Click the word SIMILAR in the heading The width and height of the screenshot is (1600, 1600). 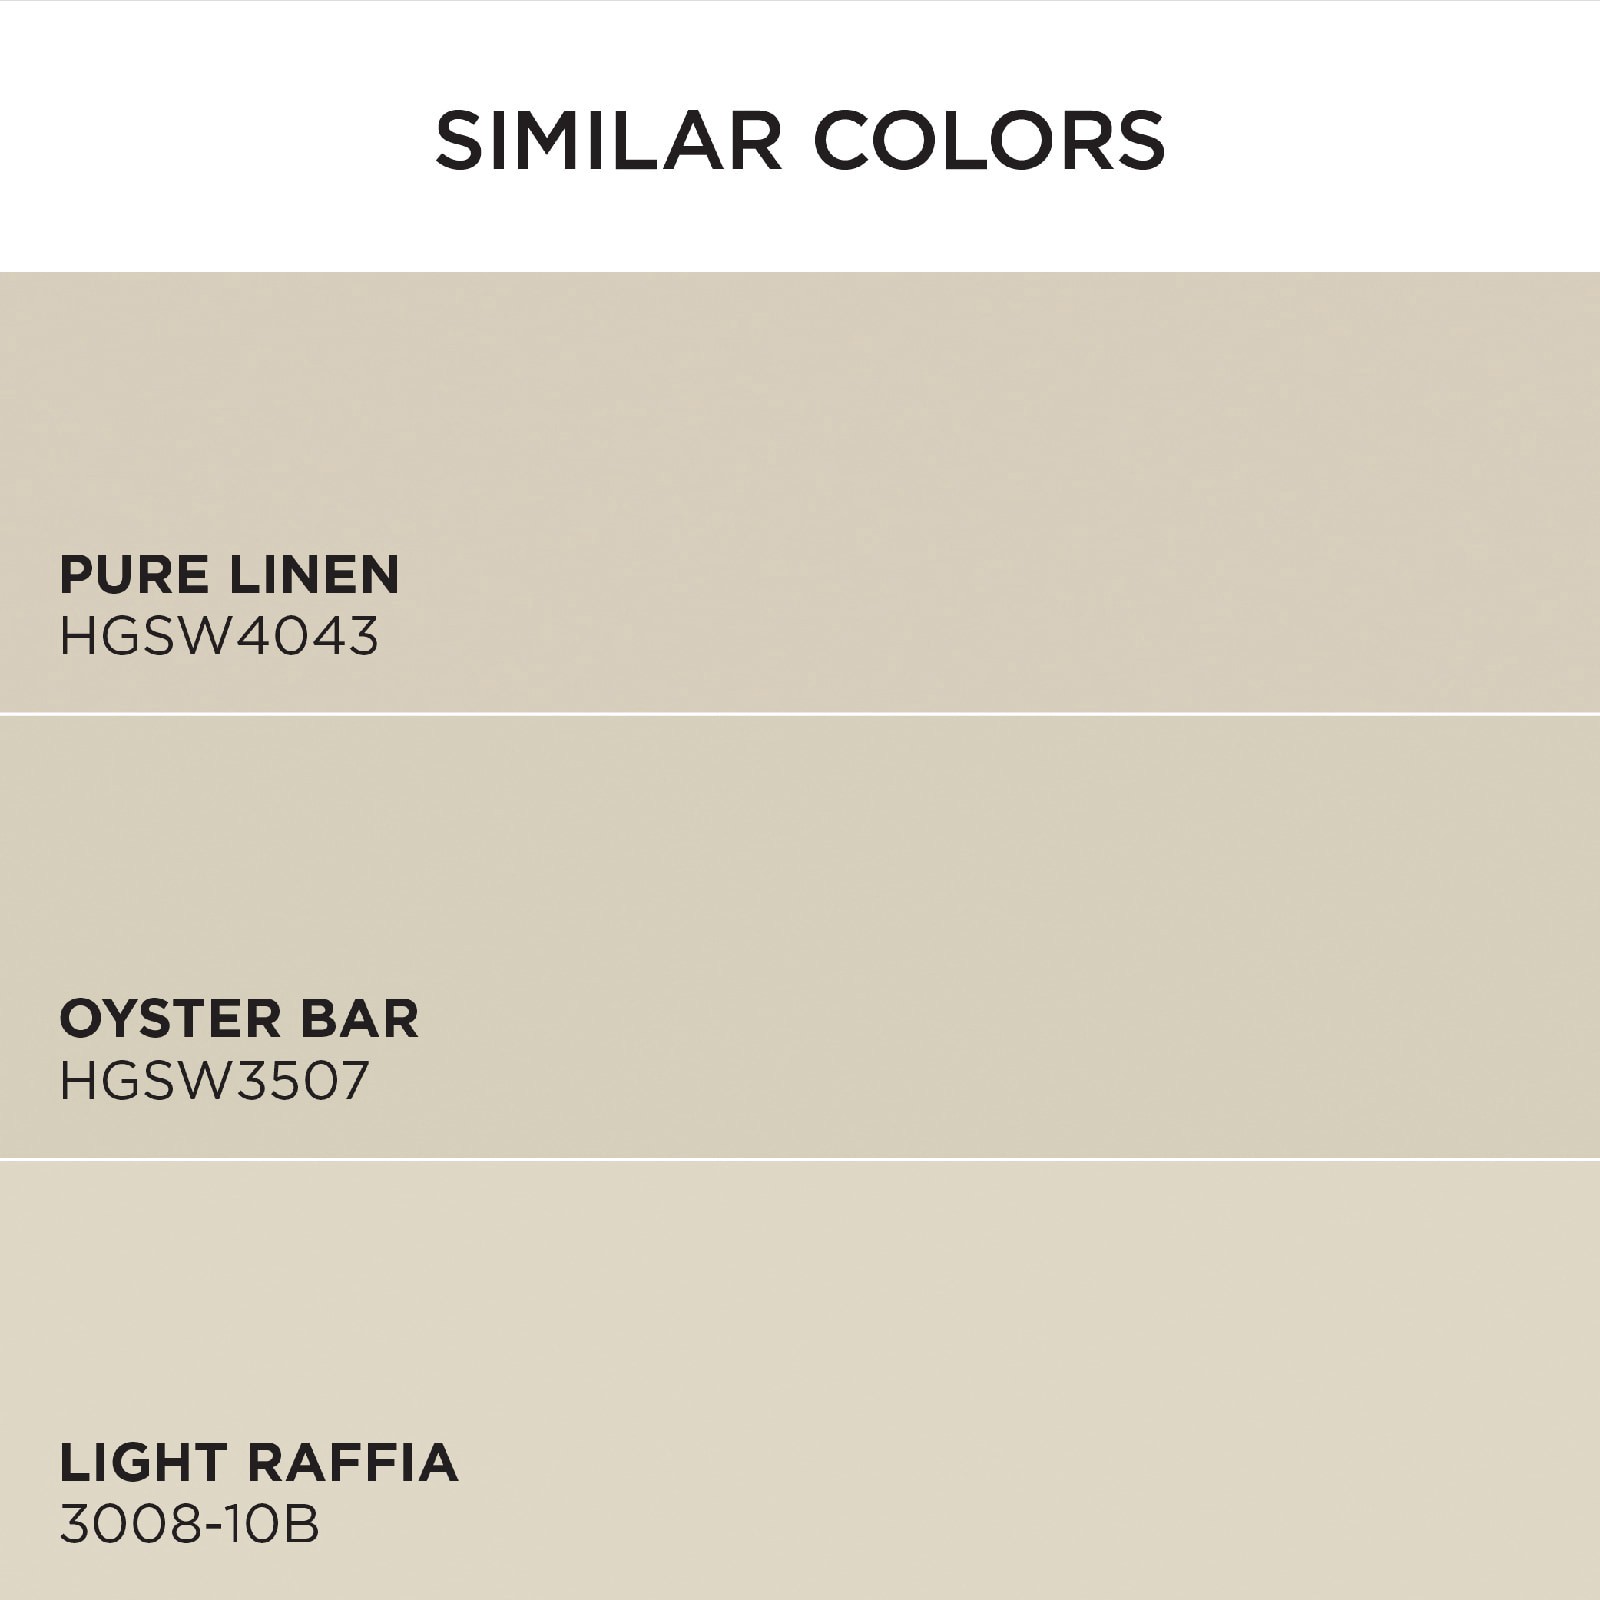608,141
